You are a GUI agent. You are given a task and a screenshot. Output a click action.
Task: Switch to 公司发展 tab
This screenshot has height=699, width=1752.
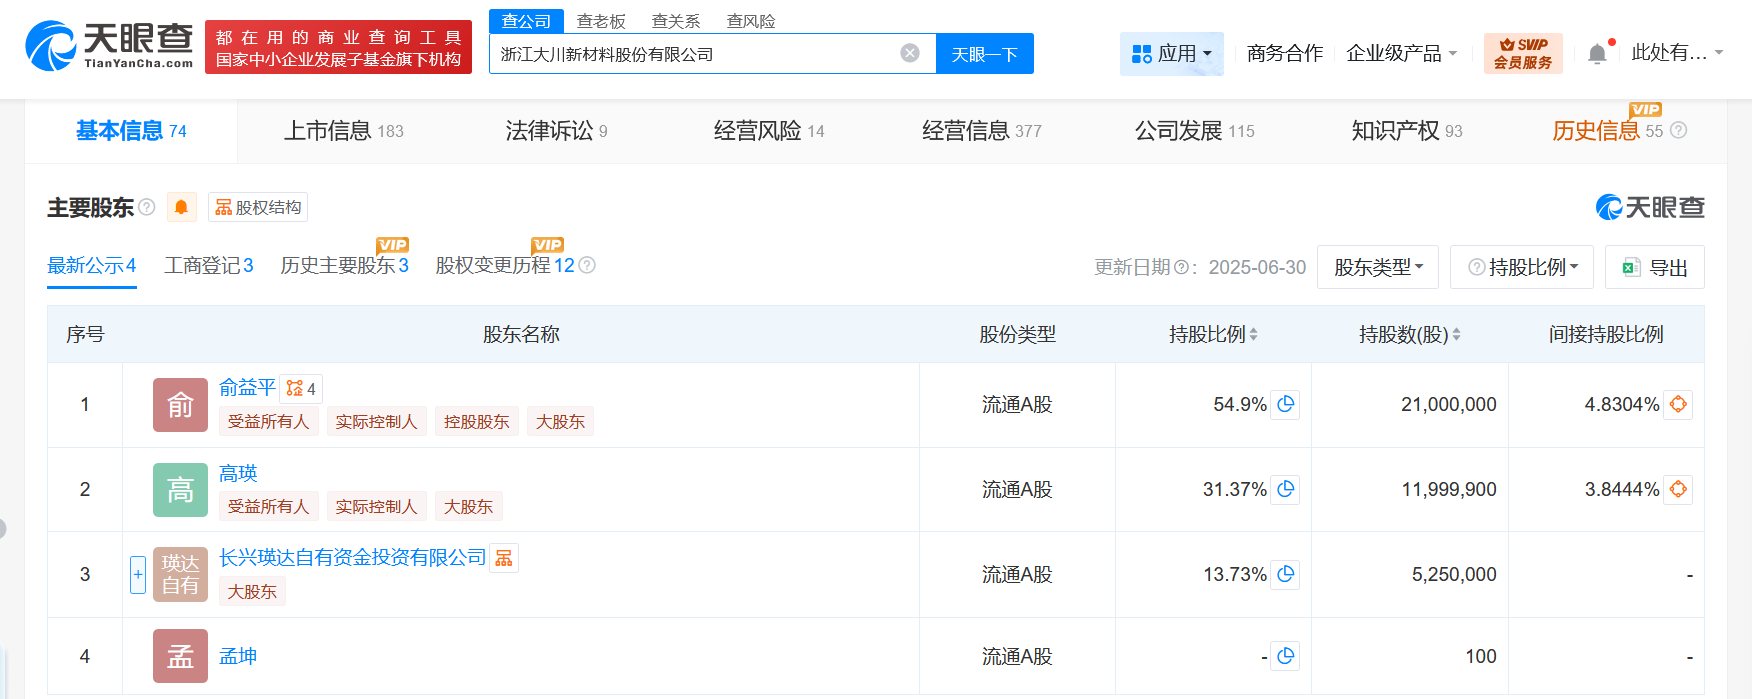pos(1195,131)
